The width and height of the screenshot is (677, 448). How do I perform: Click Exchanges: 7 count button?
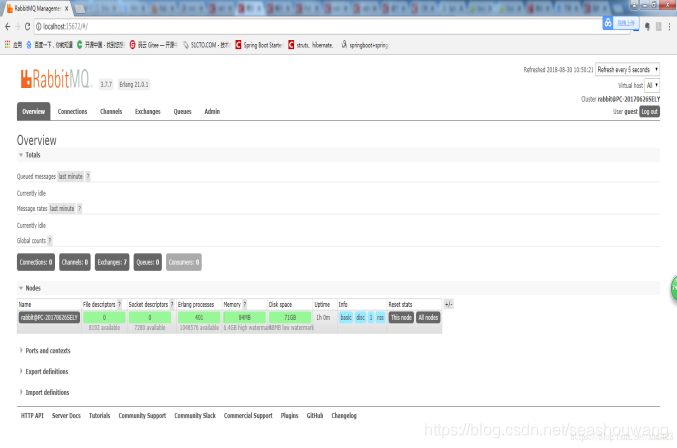coord(112,262)
